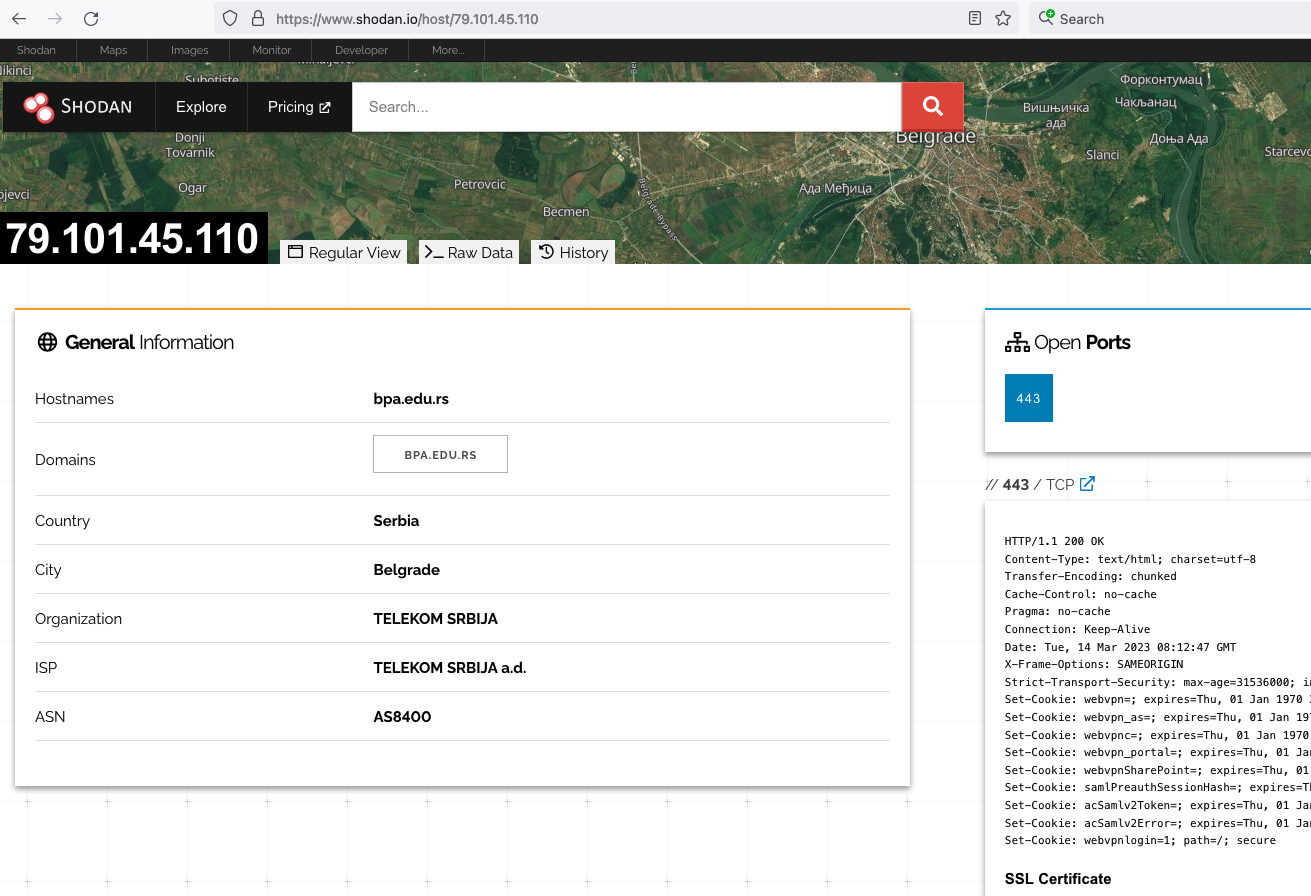Screen dimensions: 1311x896
Task: Reload the page with the refresh icon
Action: click(x=91, y=18)
